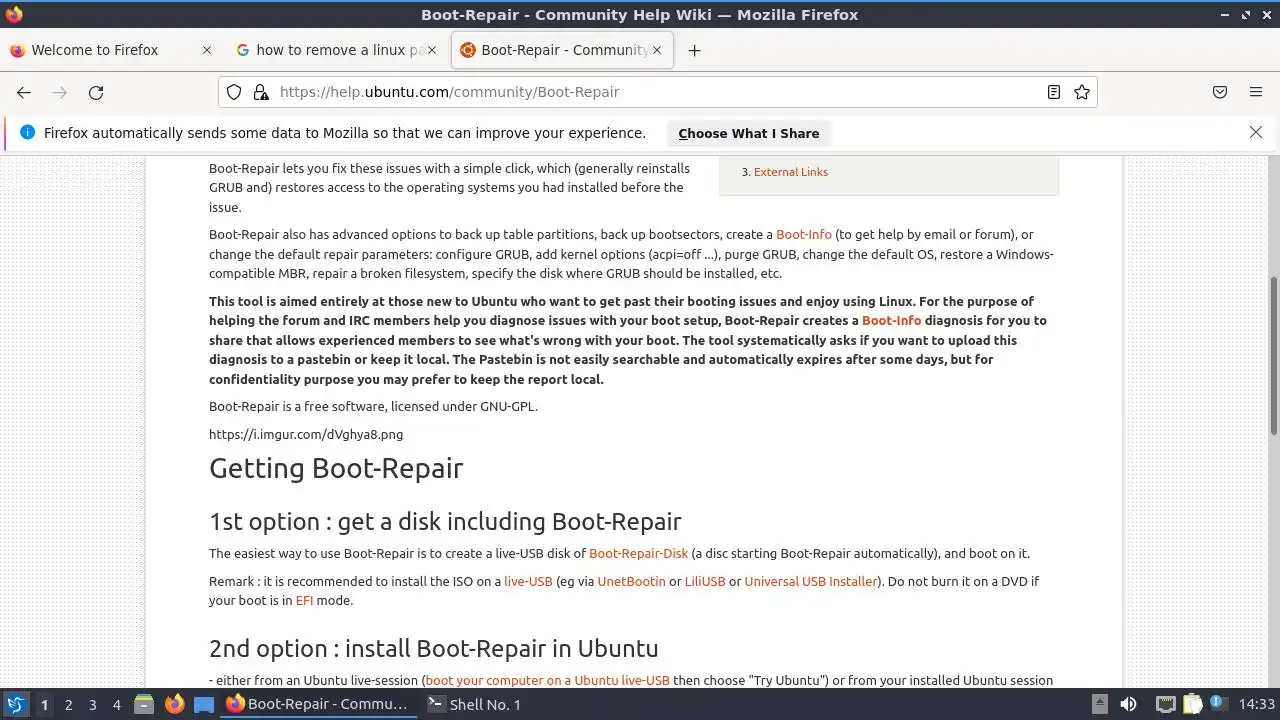
Task: Open tracking protection shield icon
Action: coord(234,92)
